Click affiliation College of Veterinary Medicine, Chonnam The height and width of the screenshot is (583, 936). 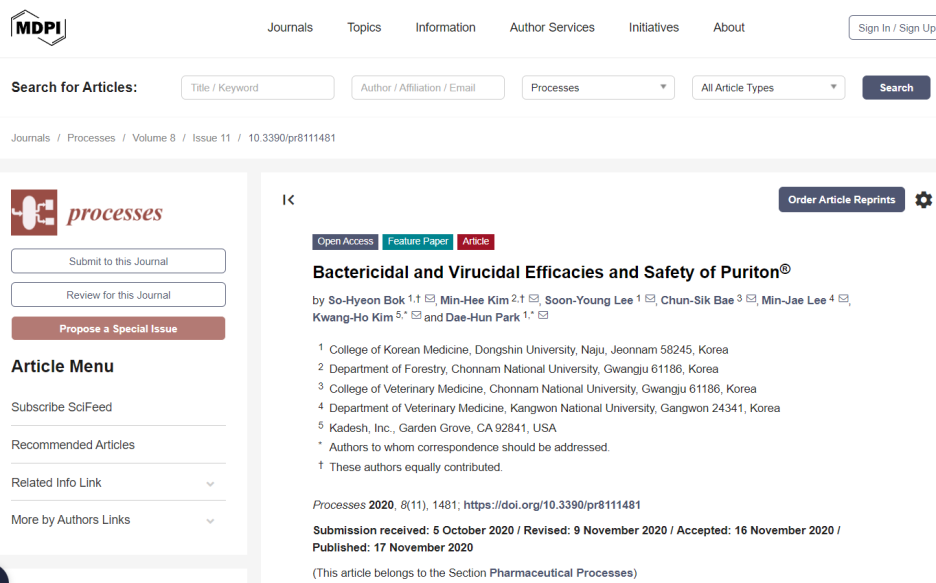tap(543, 389)
